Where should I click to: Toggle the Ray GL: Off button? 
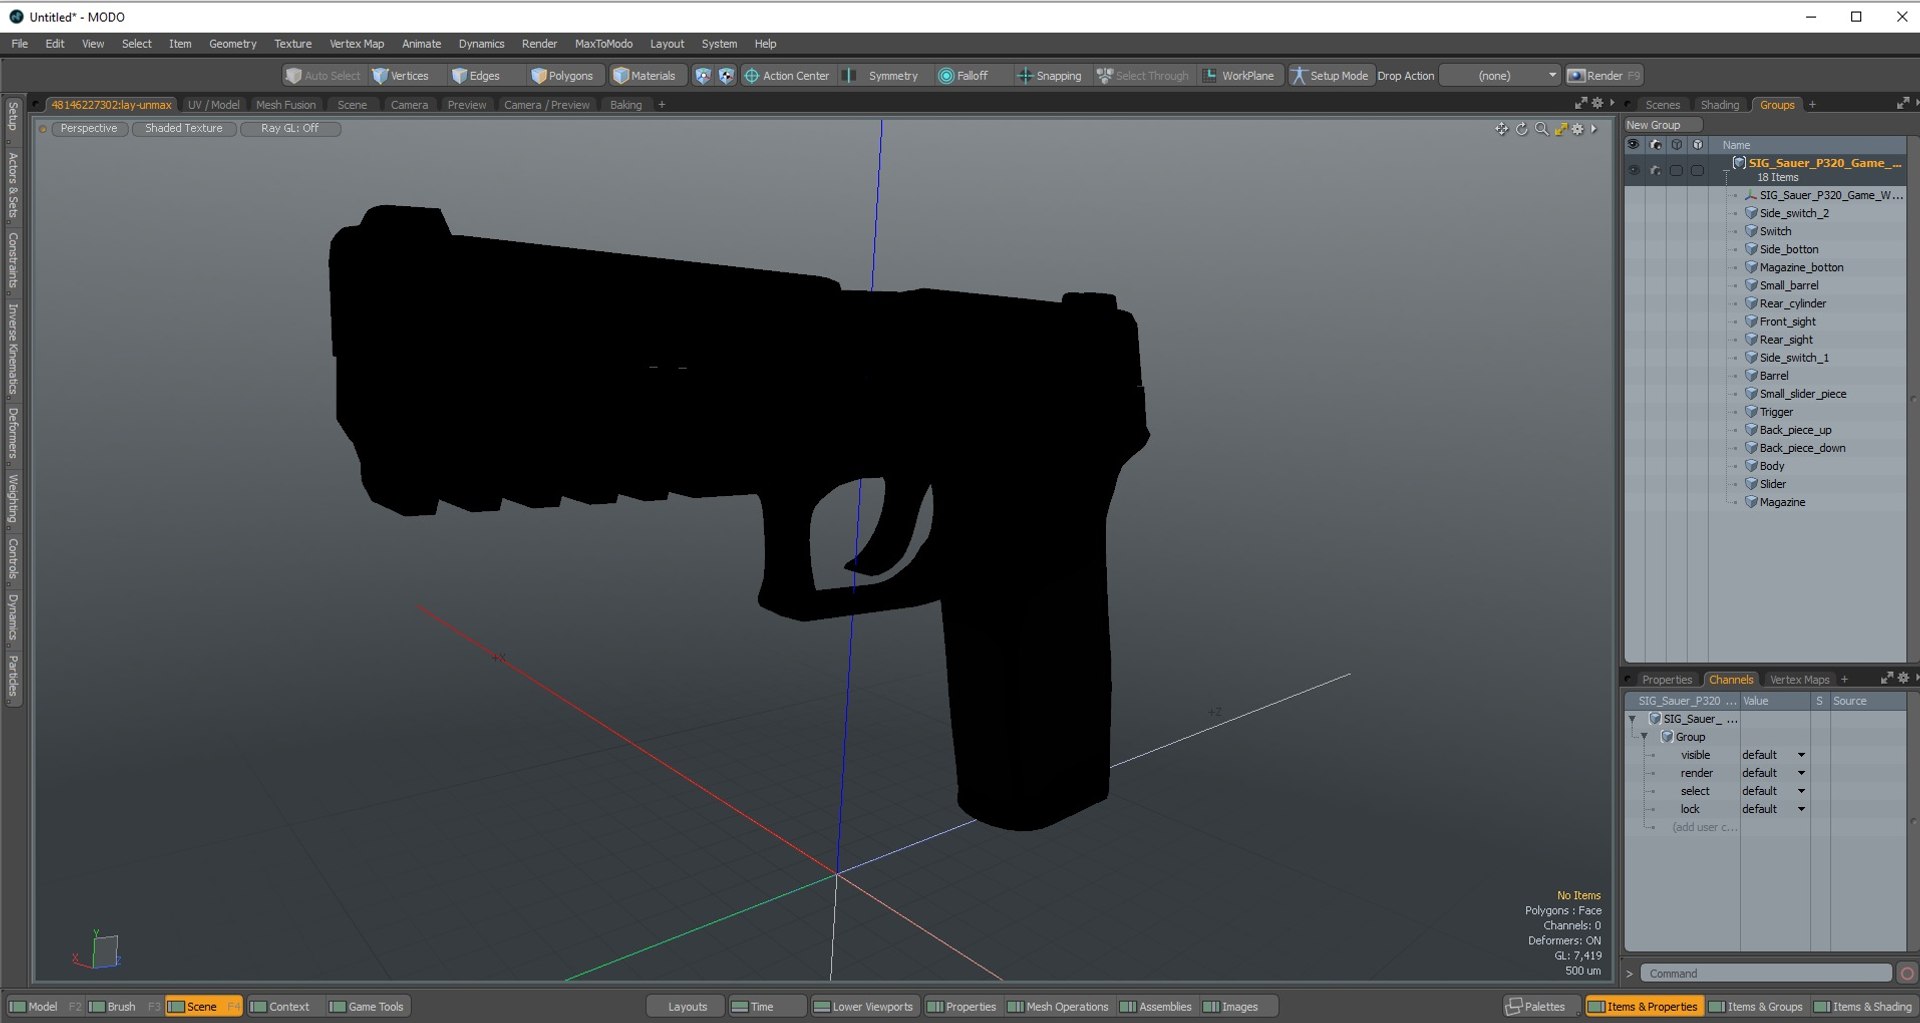click(x=290, y=129)
